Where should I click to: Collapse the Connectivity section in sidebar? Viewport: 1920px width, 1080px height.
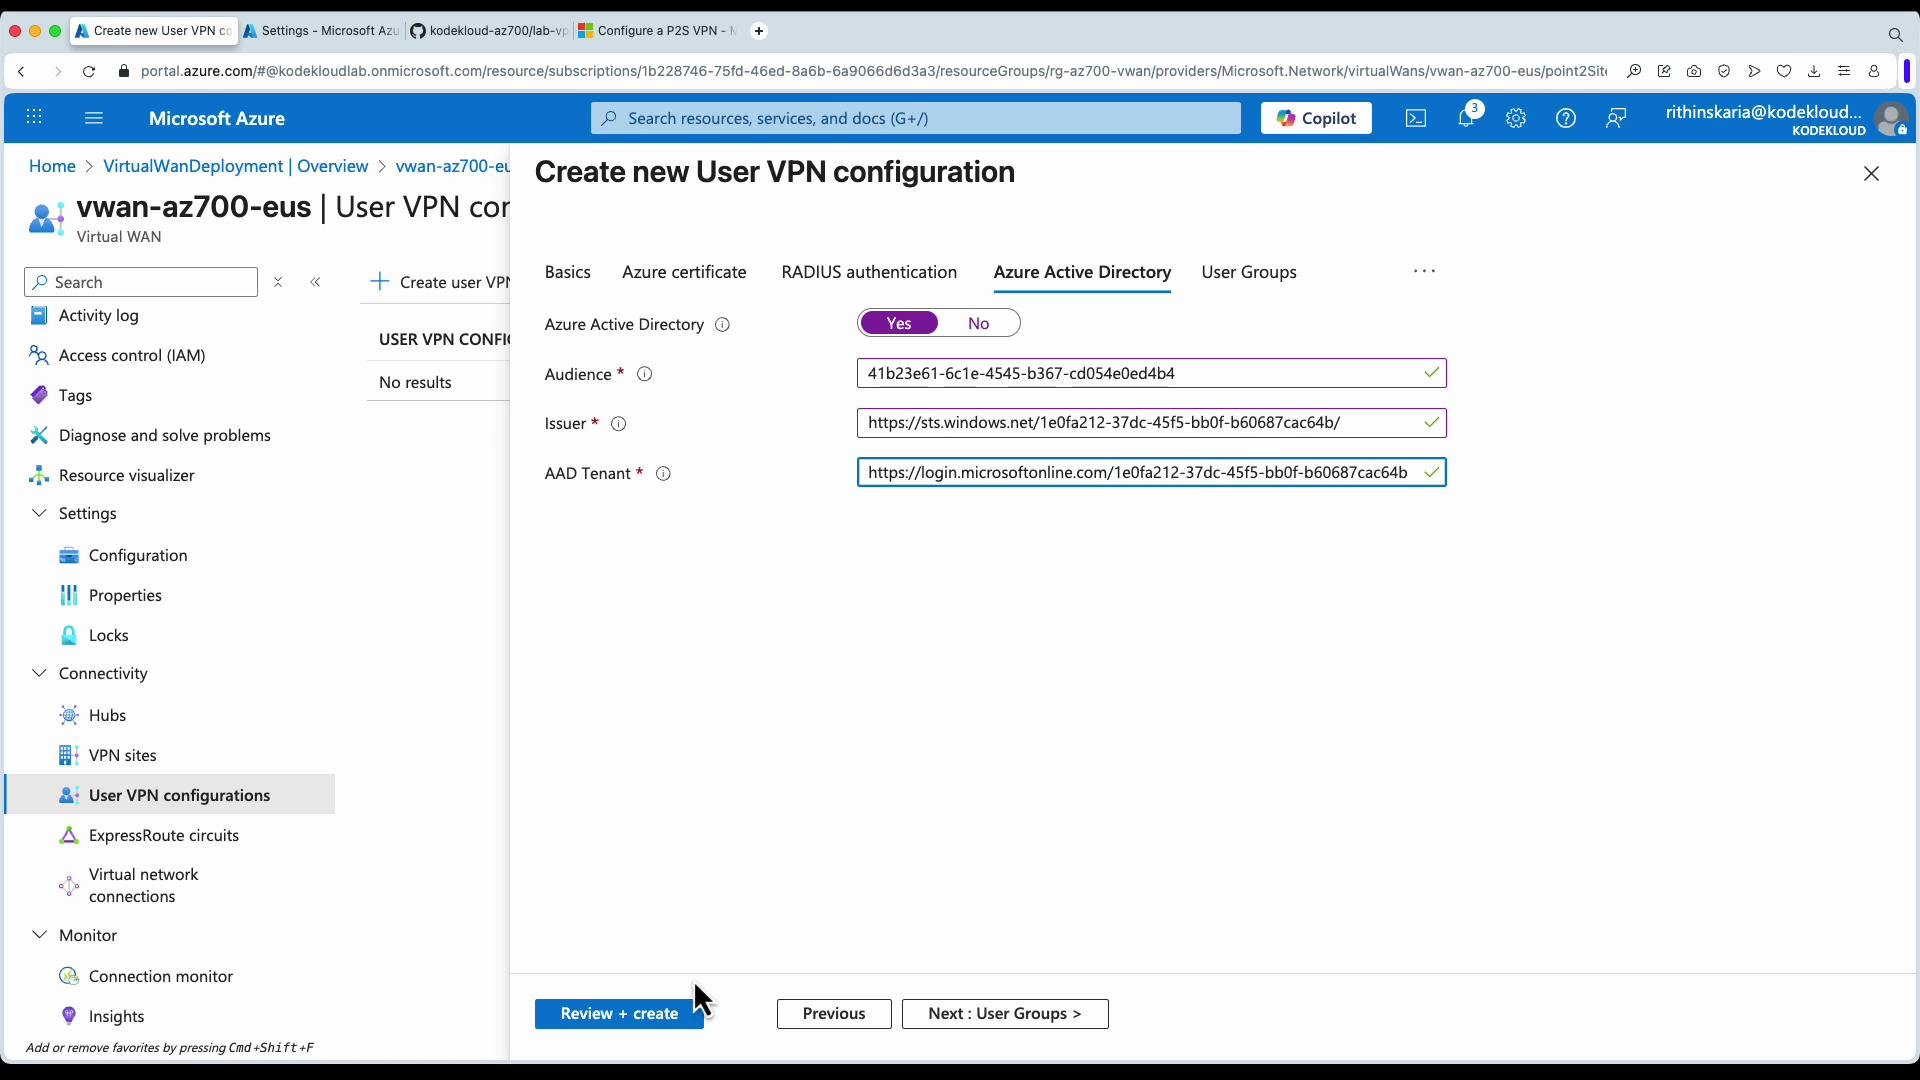click(39, 673)
